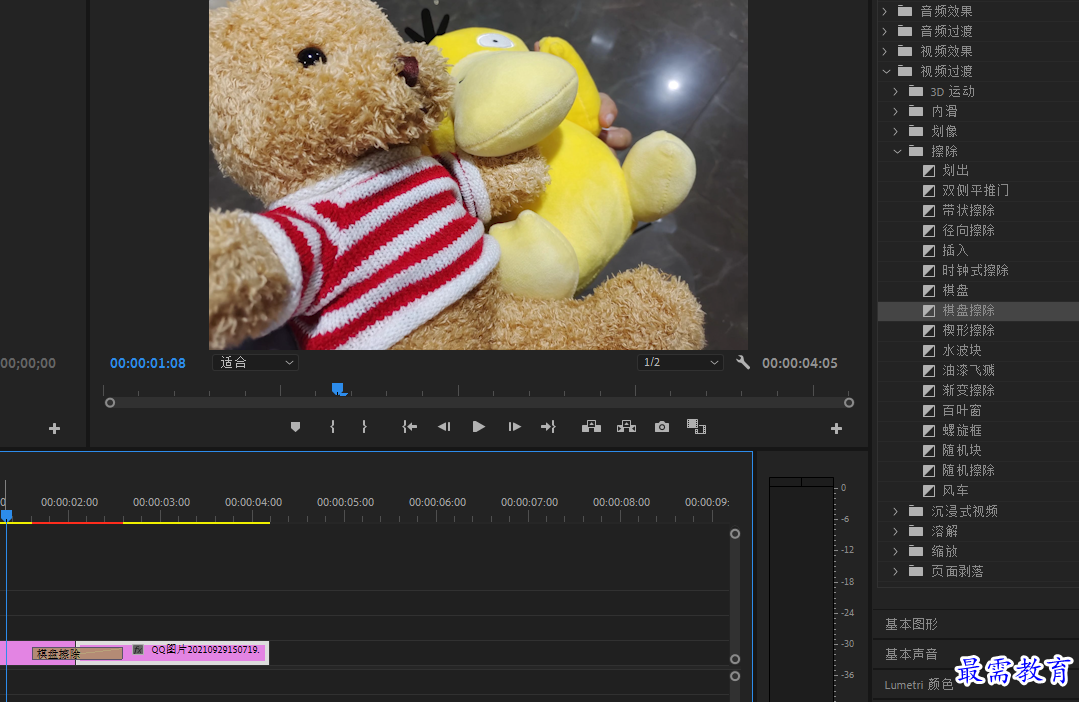
Task: Expand the 页面剥落 folder
Action: click(x=895, y=571)
